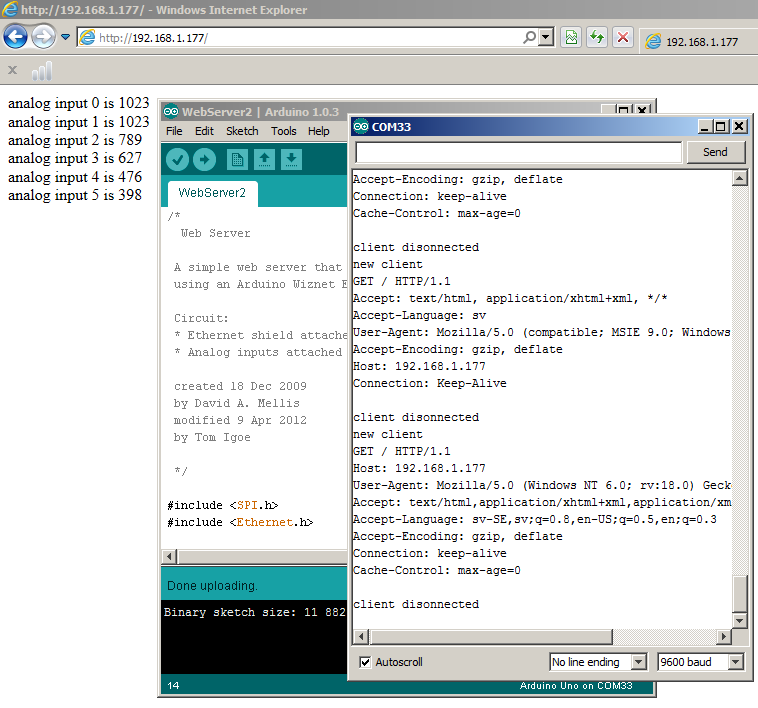The height and width of the screenshot is (708, 758).
Task: Click the IE Forward arrow button
Action: (x=44, y=37)
